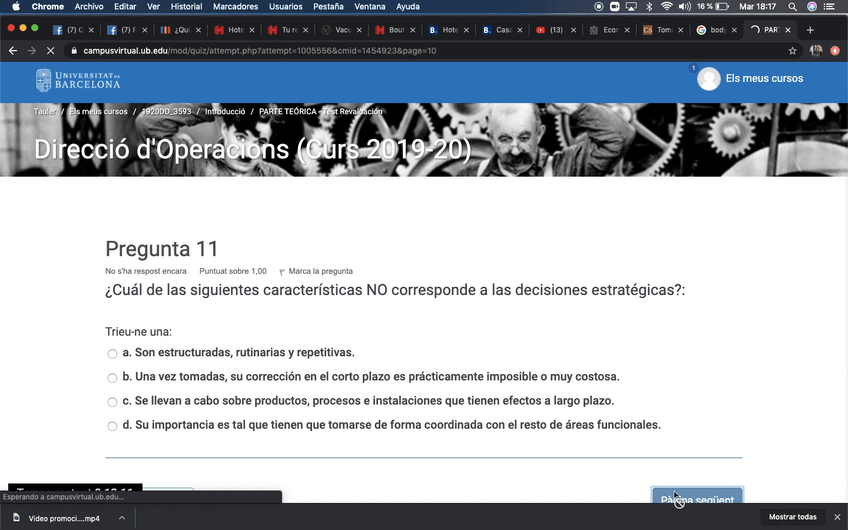Click the battery status indicator

click(713, 6)
